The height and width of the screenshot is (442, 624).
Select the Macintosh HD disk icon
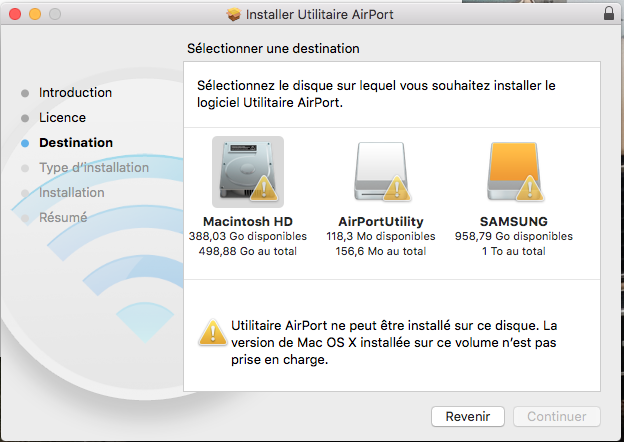(x=248, y=172)
